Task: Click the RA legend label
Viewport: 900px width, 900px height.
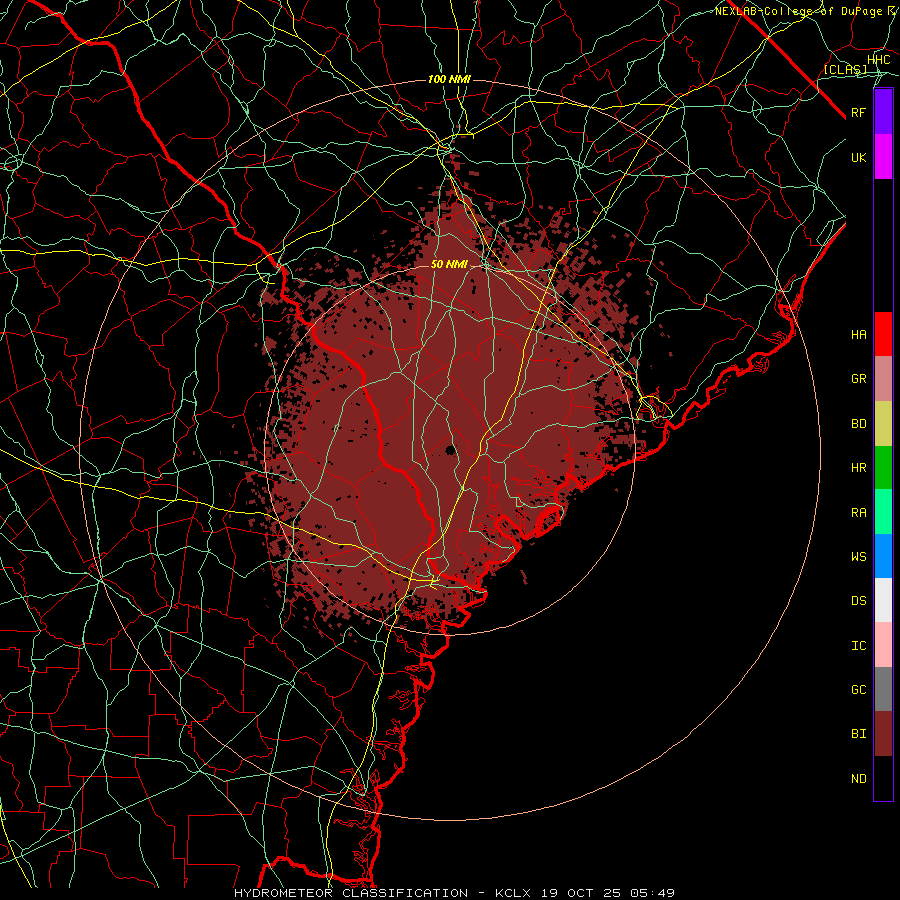Action: (x=859, y=513)
